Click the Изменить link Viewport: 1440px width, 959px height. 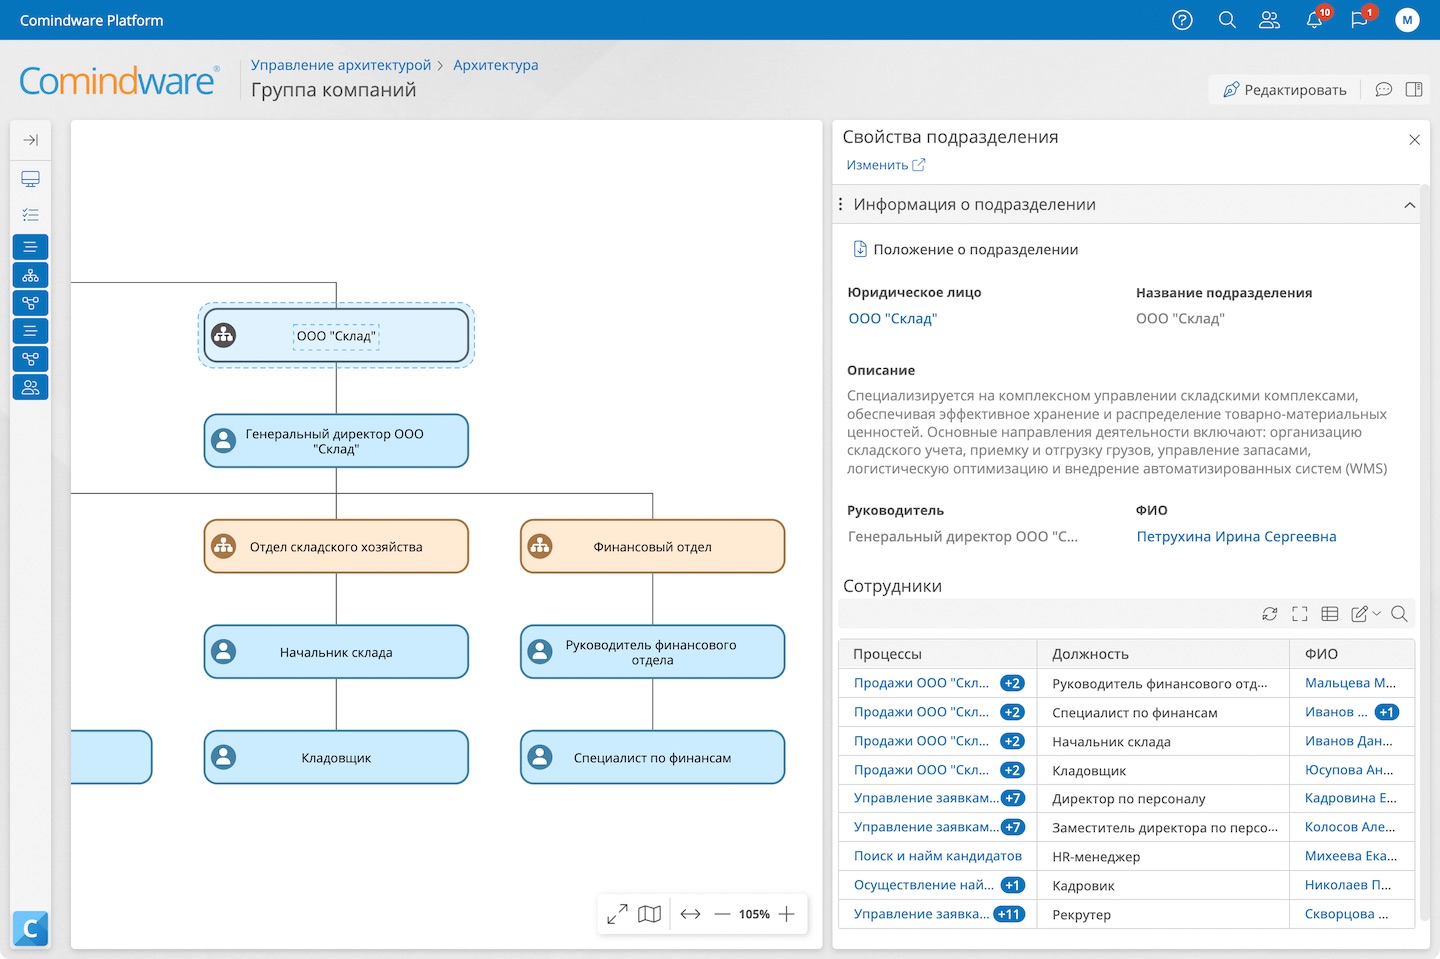886,165
